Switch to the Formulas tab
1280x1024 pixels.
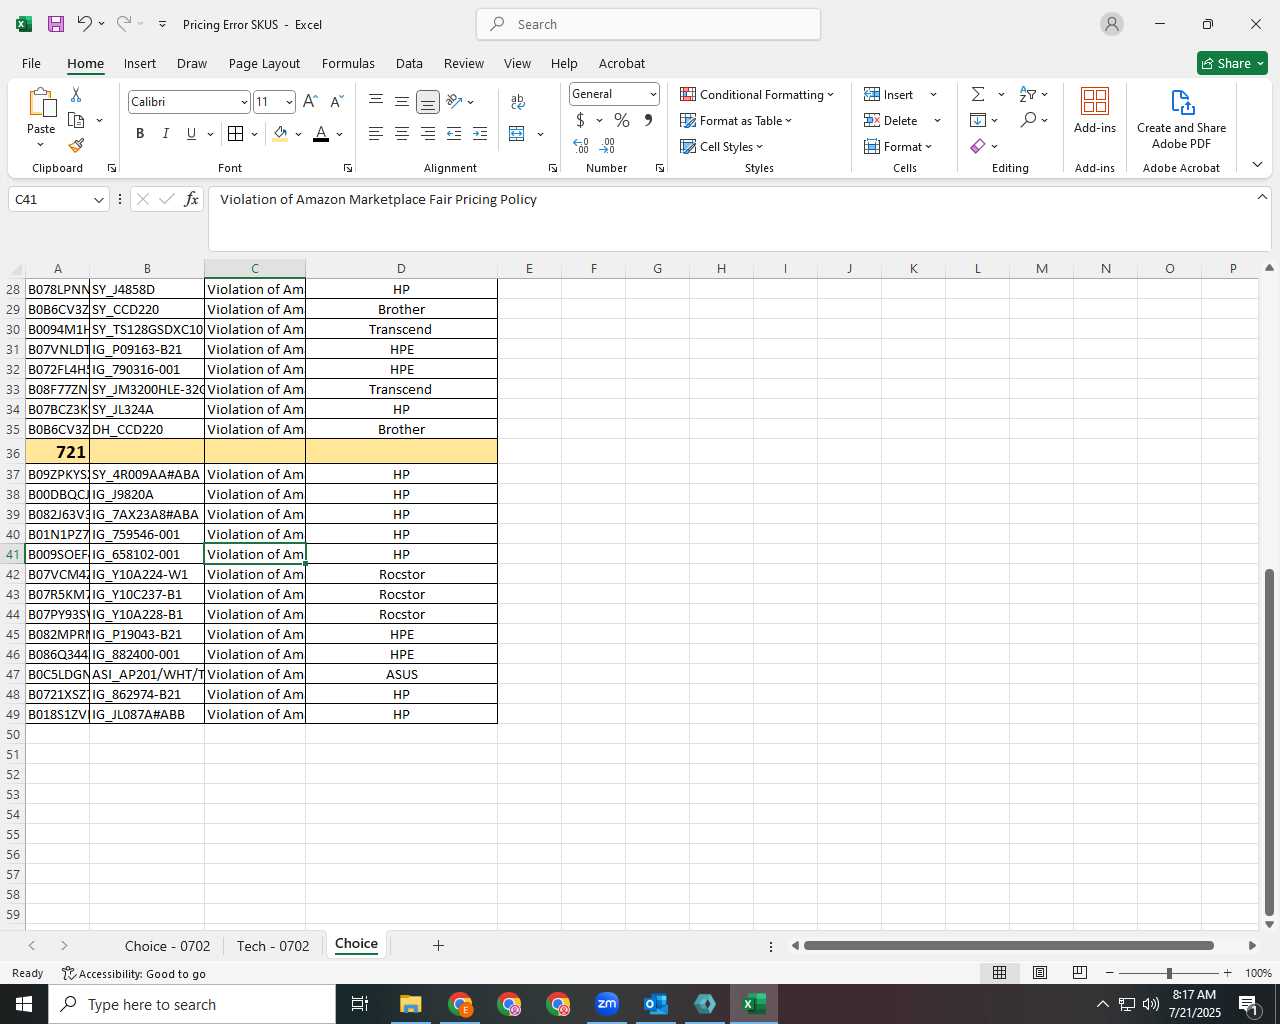(x=348, y=63)
